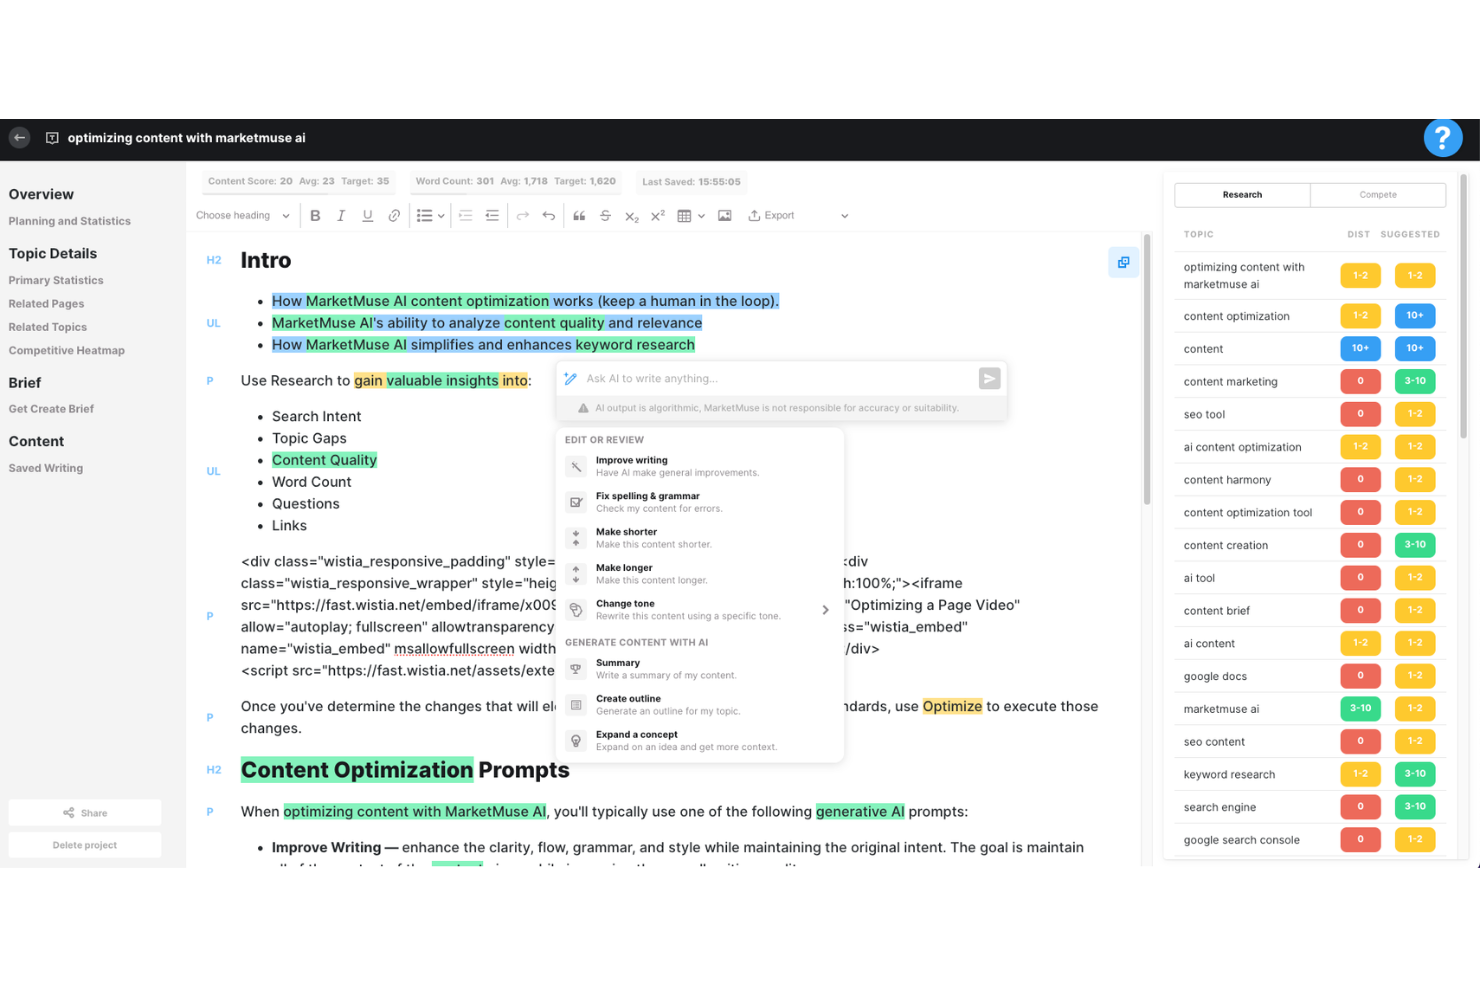Click the Word Count statistic in header
Image resolution: width=1480 pixels, height=987 pixels.
click(516, 182)
